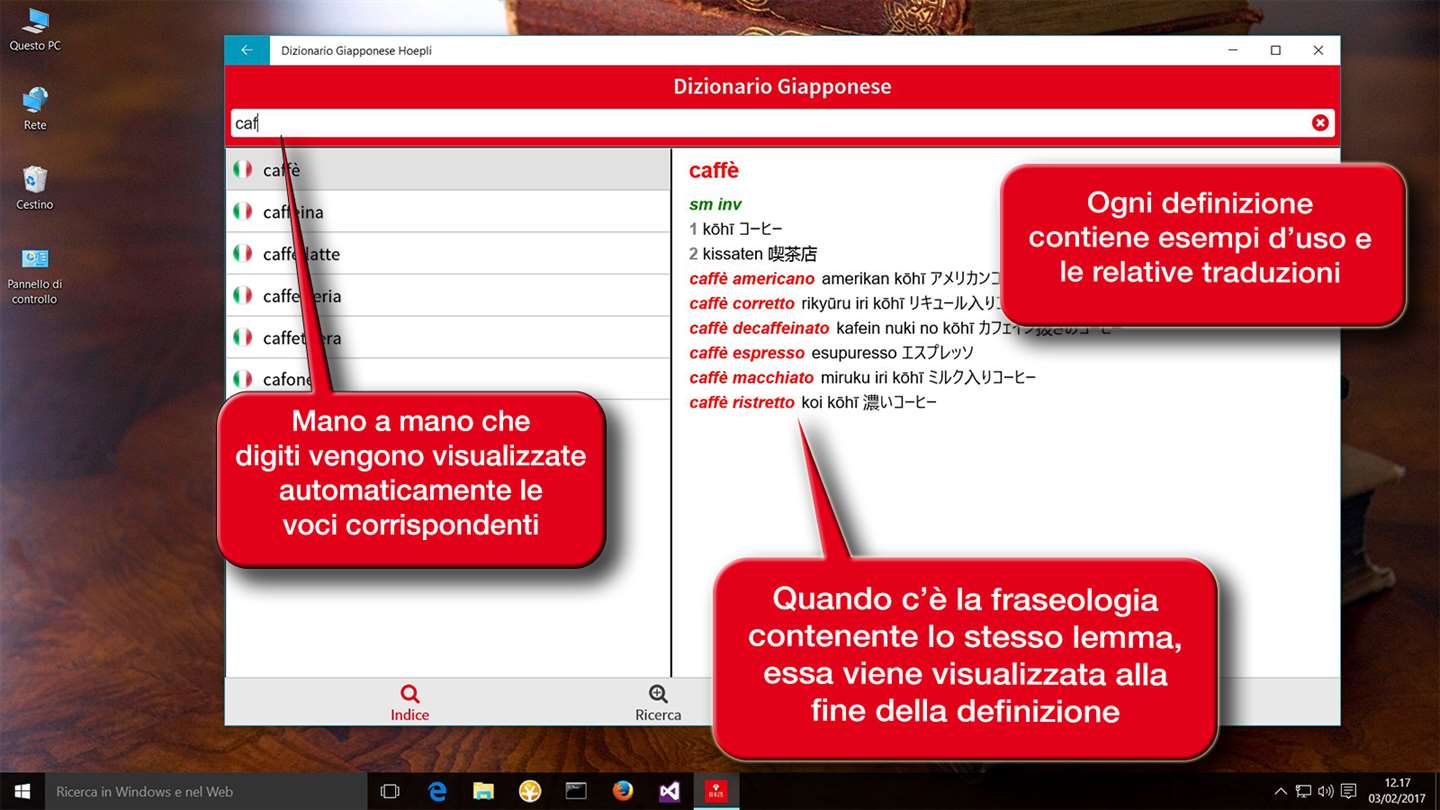Viewport: 1440px width, 810px height.
Task: Clear the search field with red X
Action: (x=1320, y=122)
